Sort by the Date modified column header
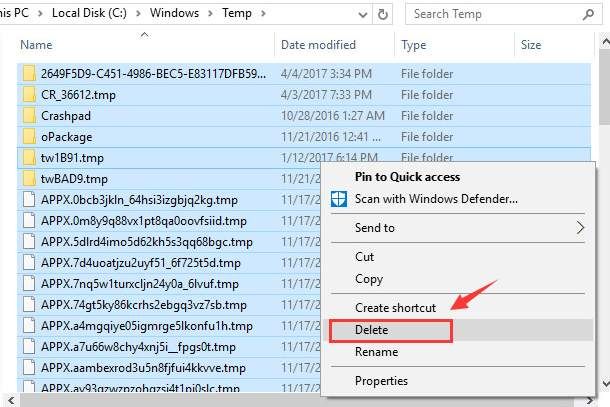 [318, 45]
